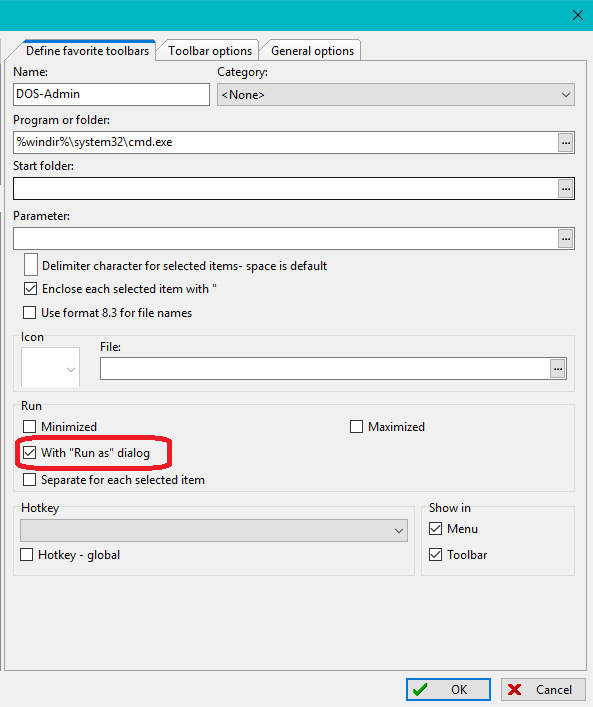Toggle Enclose each selected item checkbox

[x=30, y=289]
